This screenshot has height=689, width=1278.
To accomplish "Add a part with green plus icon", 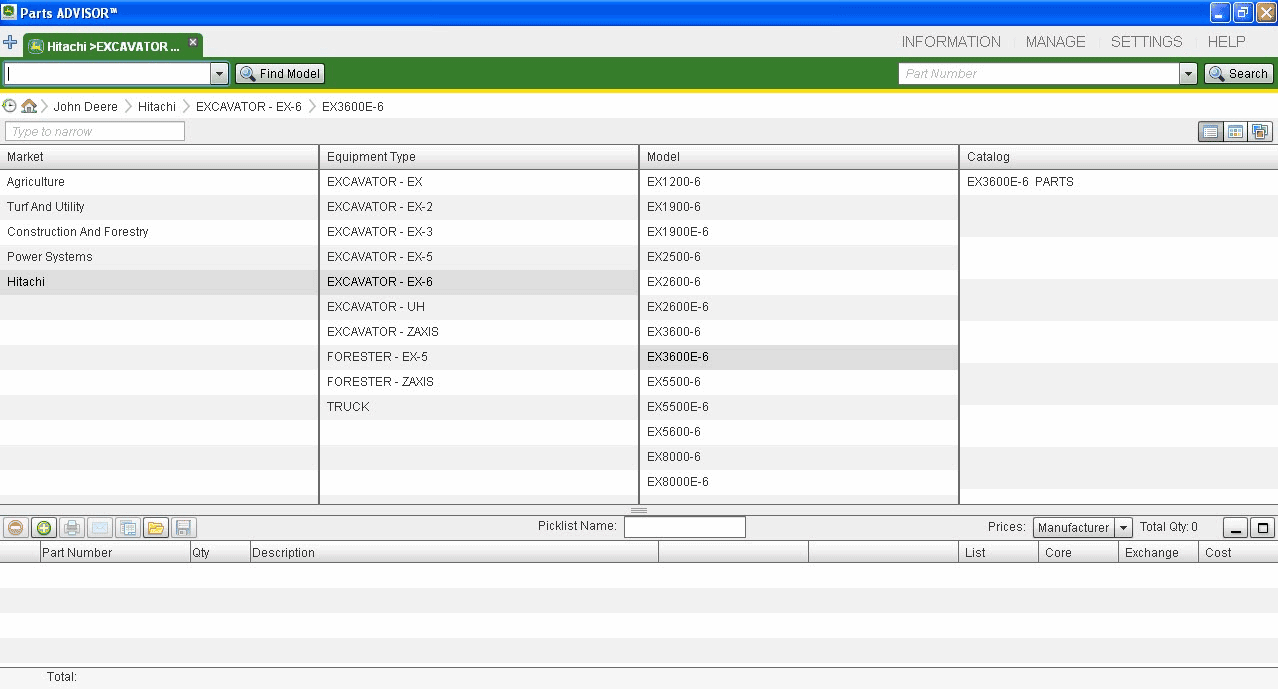I will [x=43, y=528].
